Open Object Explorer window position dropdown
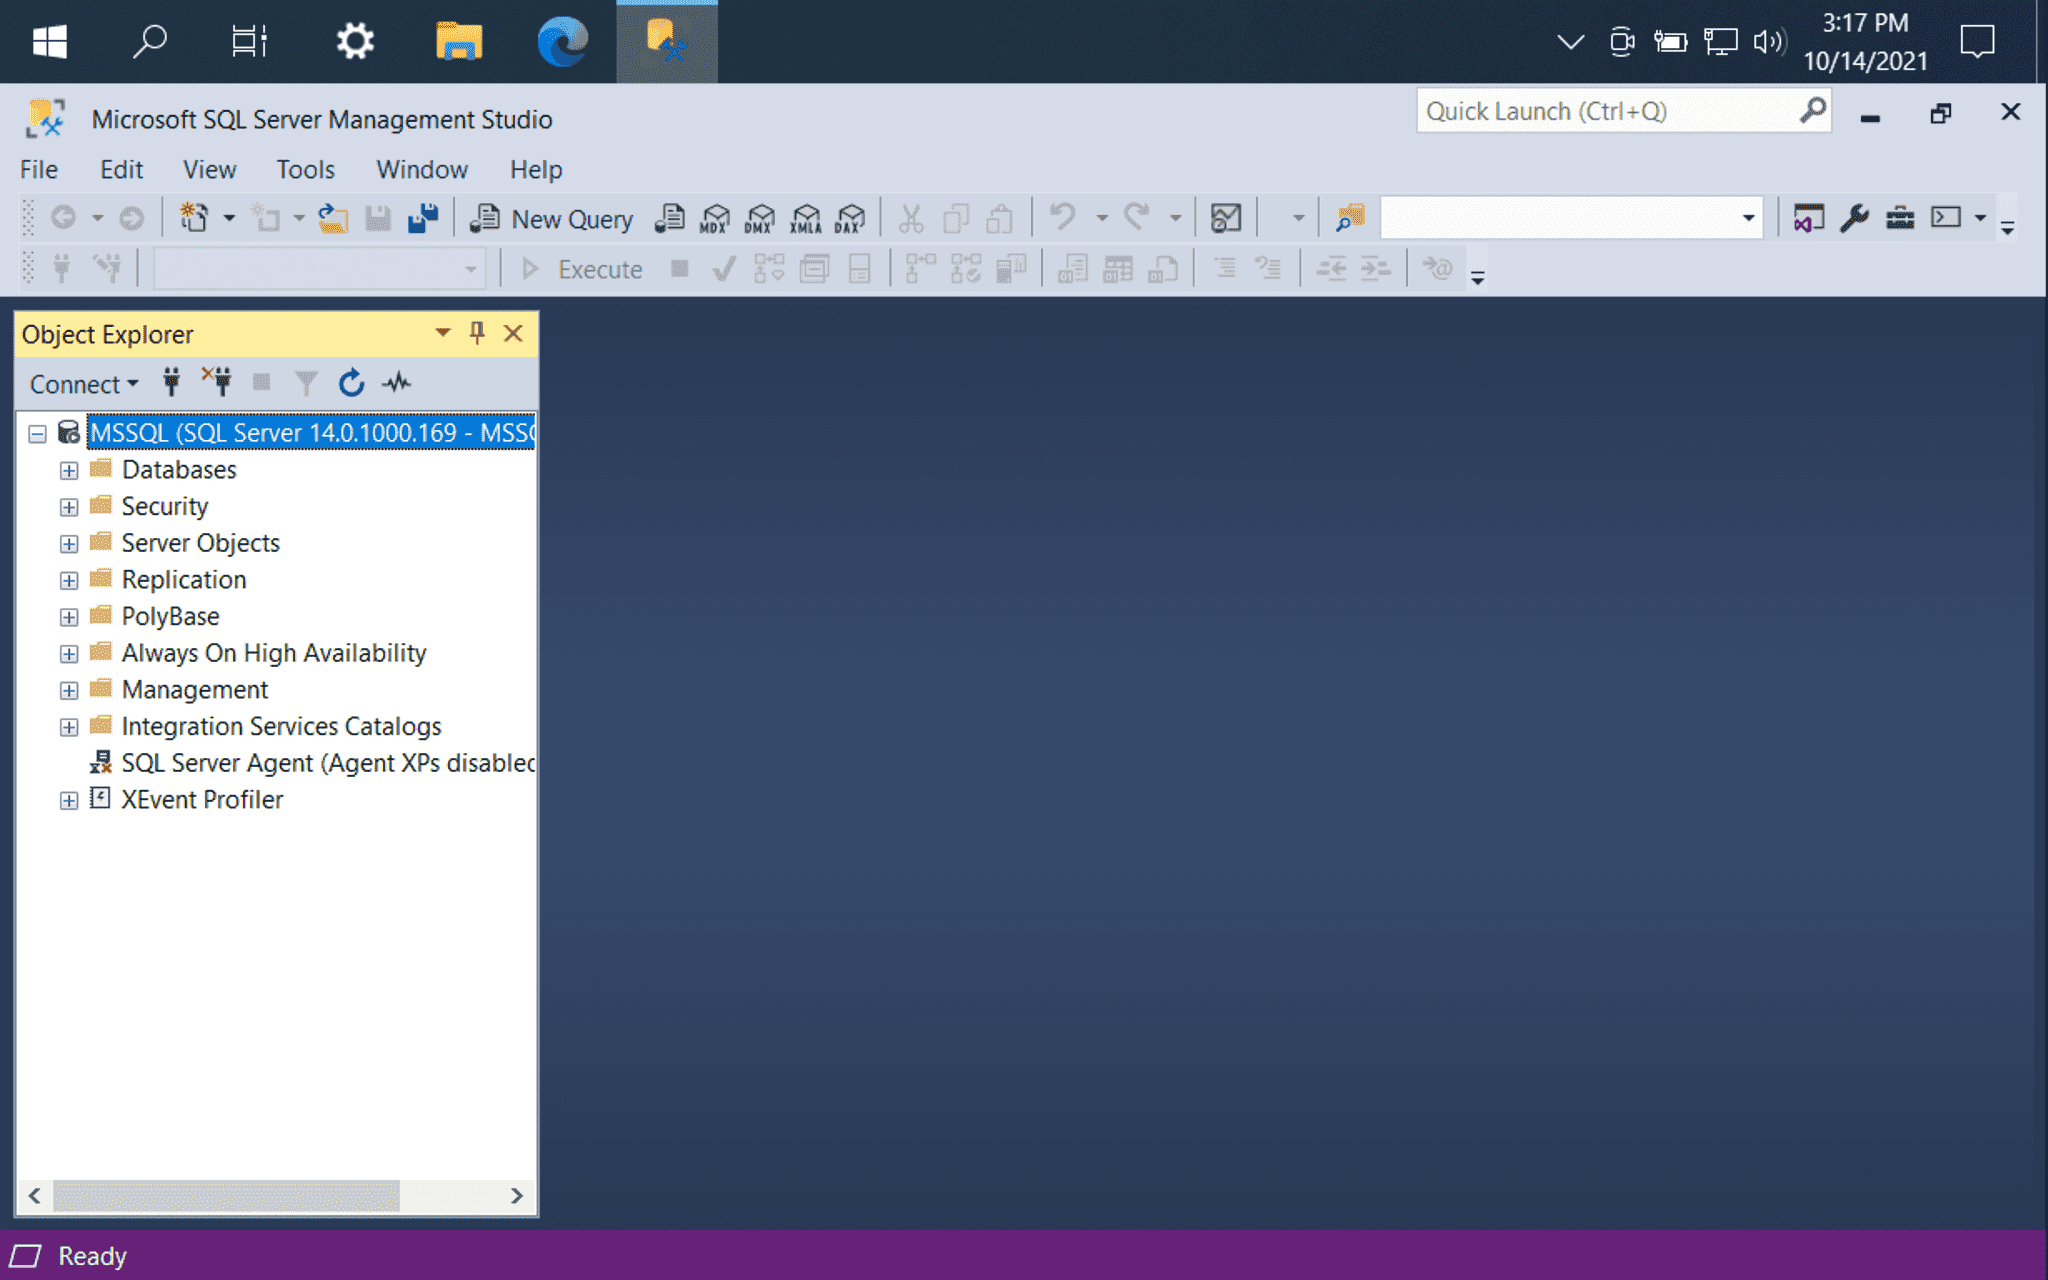 [x=442, y=333]
